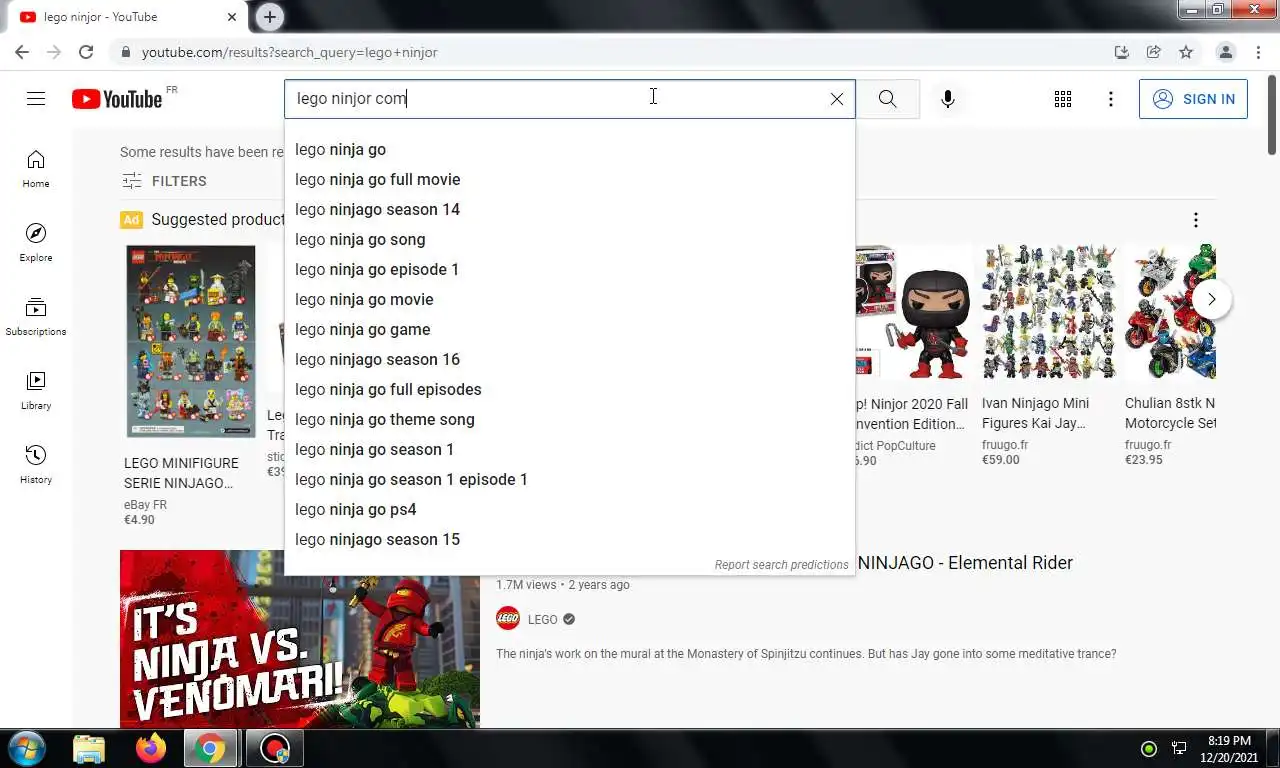The height and width of the screenshot is (768, 1280).
Task: Click the LEGO channel avatar
Action: (508, 619)
